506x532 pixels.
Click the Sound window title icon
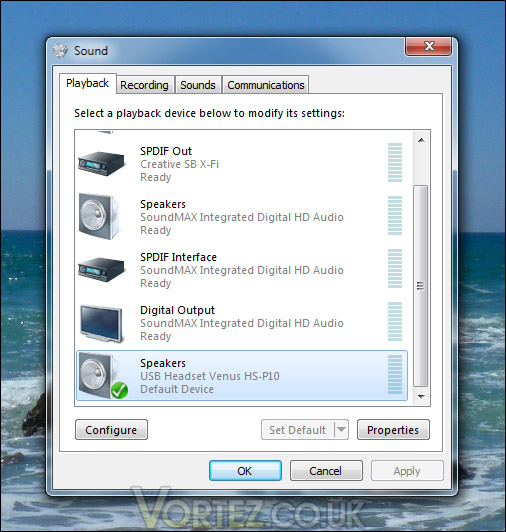(60, 51)
